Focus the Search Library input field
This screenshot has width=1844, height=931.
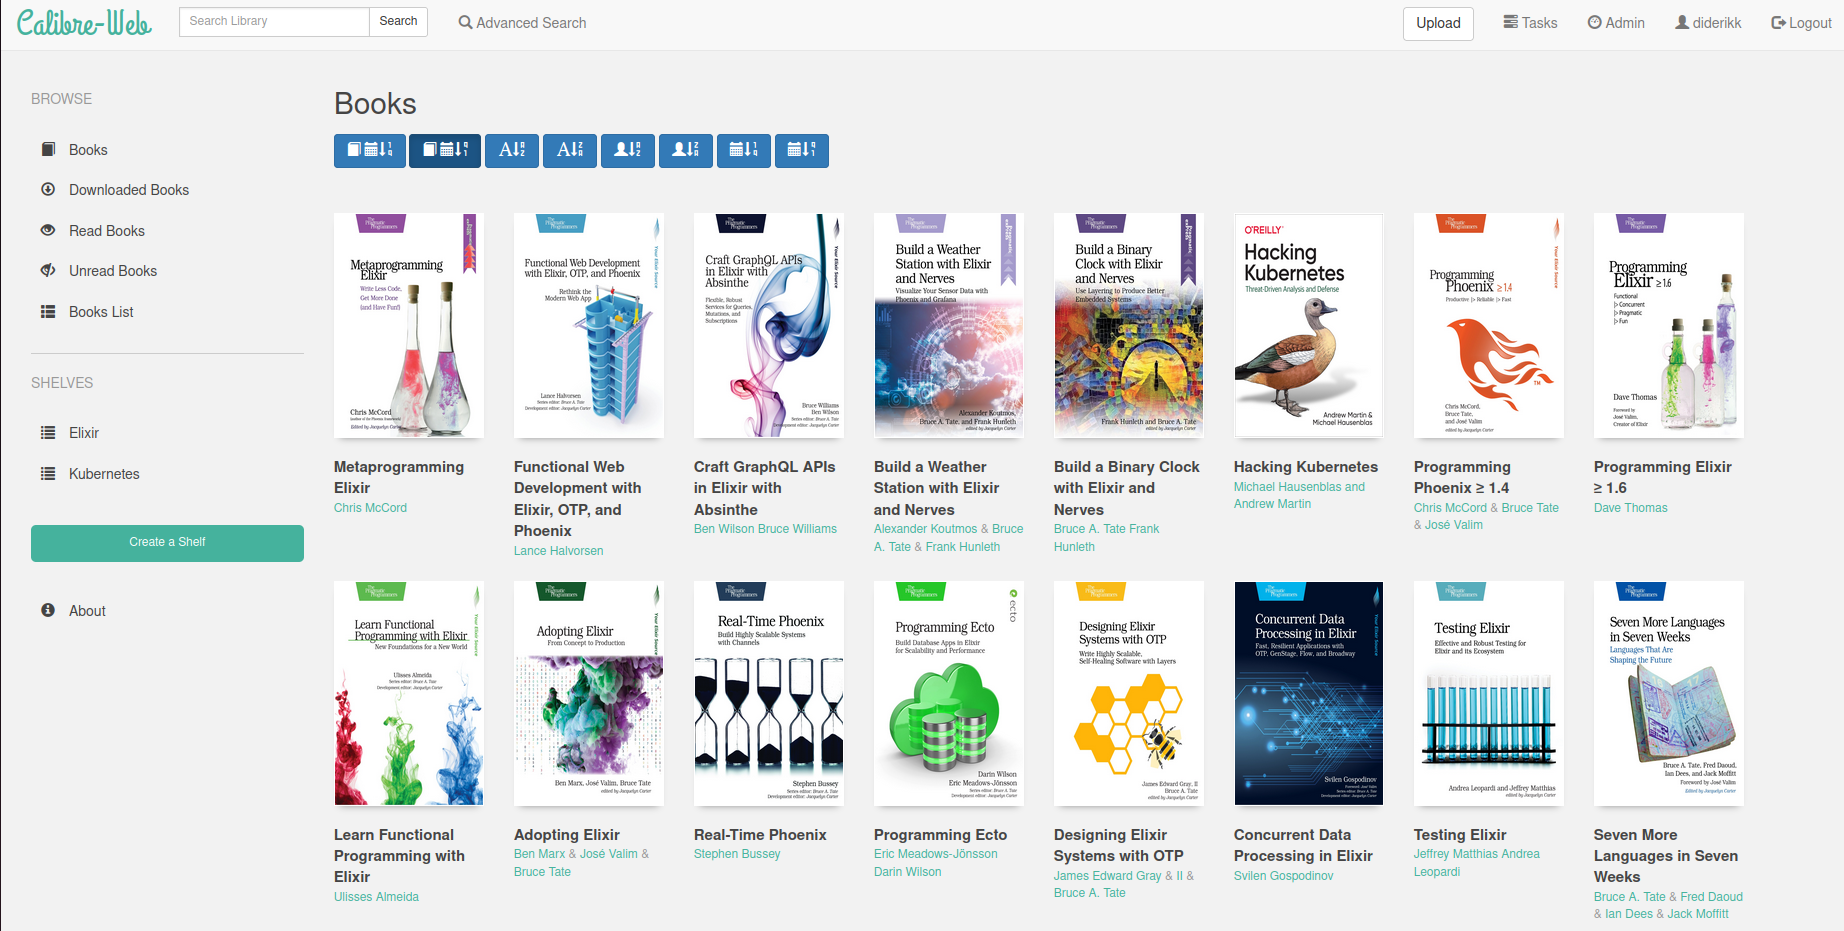tap(274, 21)
